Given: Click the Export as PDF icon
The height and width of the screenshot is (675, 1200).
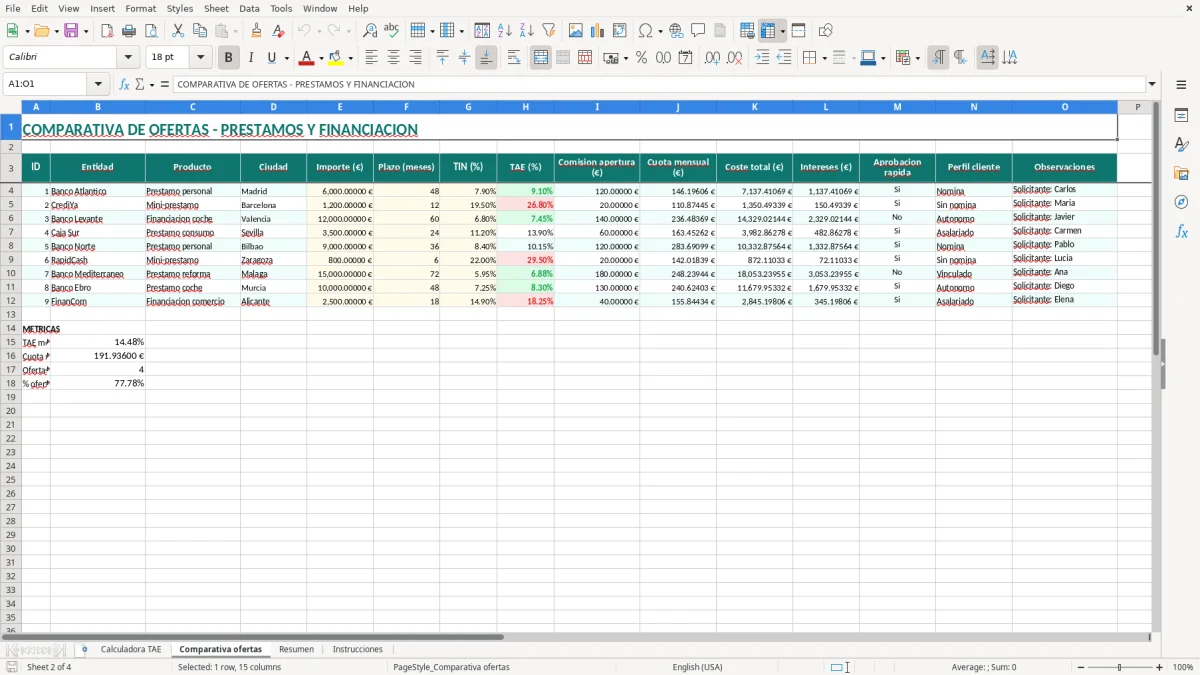Looking at the screenshot, I should [x=107, y=31].
